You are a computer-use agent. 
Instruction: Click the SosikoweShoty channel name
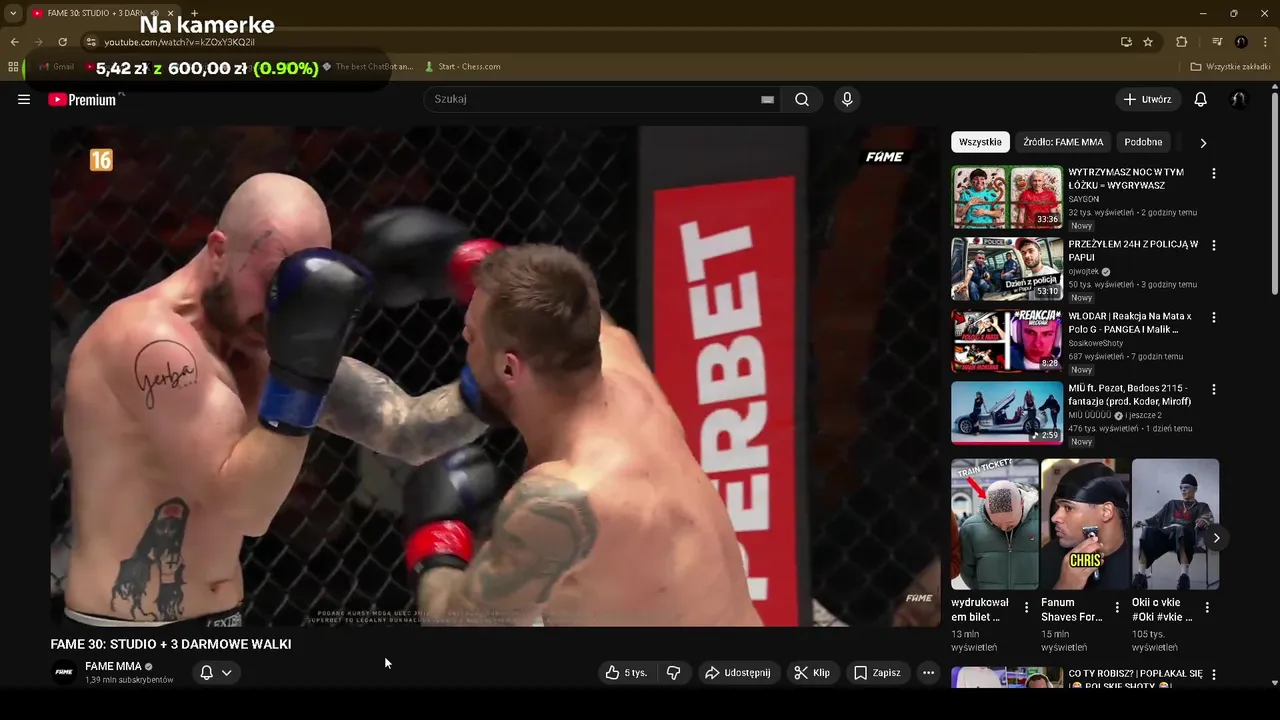(x=1096, y=343)
